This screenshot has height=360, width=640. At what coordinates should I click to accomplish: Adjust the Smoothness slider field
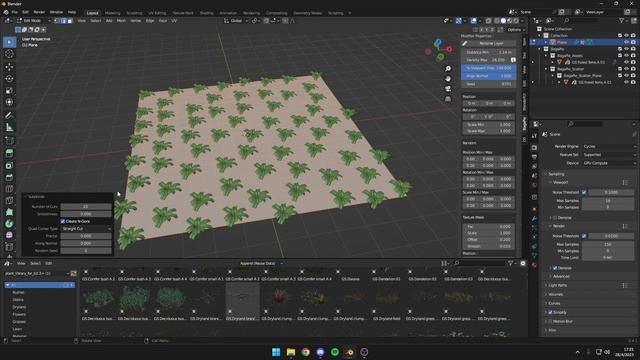(86, 214)
